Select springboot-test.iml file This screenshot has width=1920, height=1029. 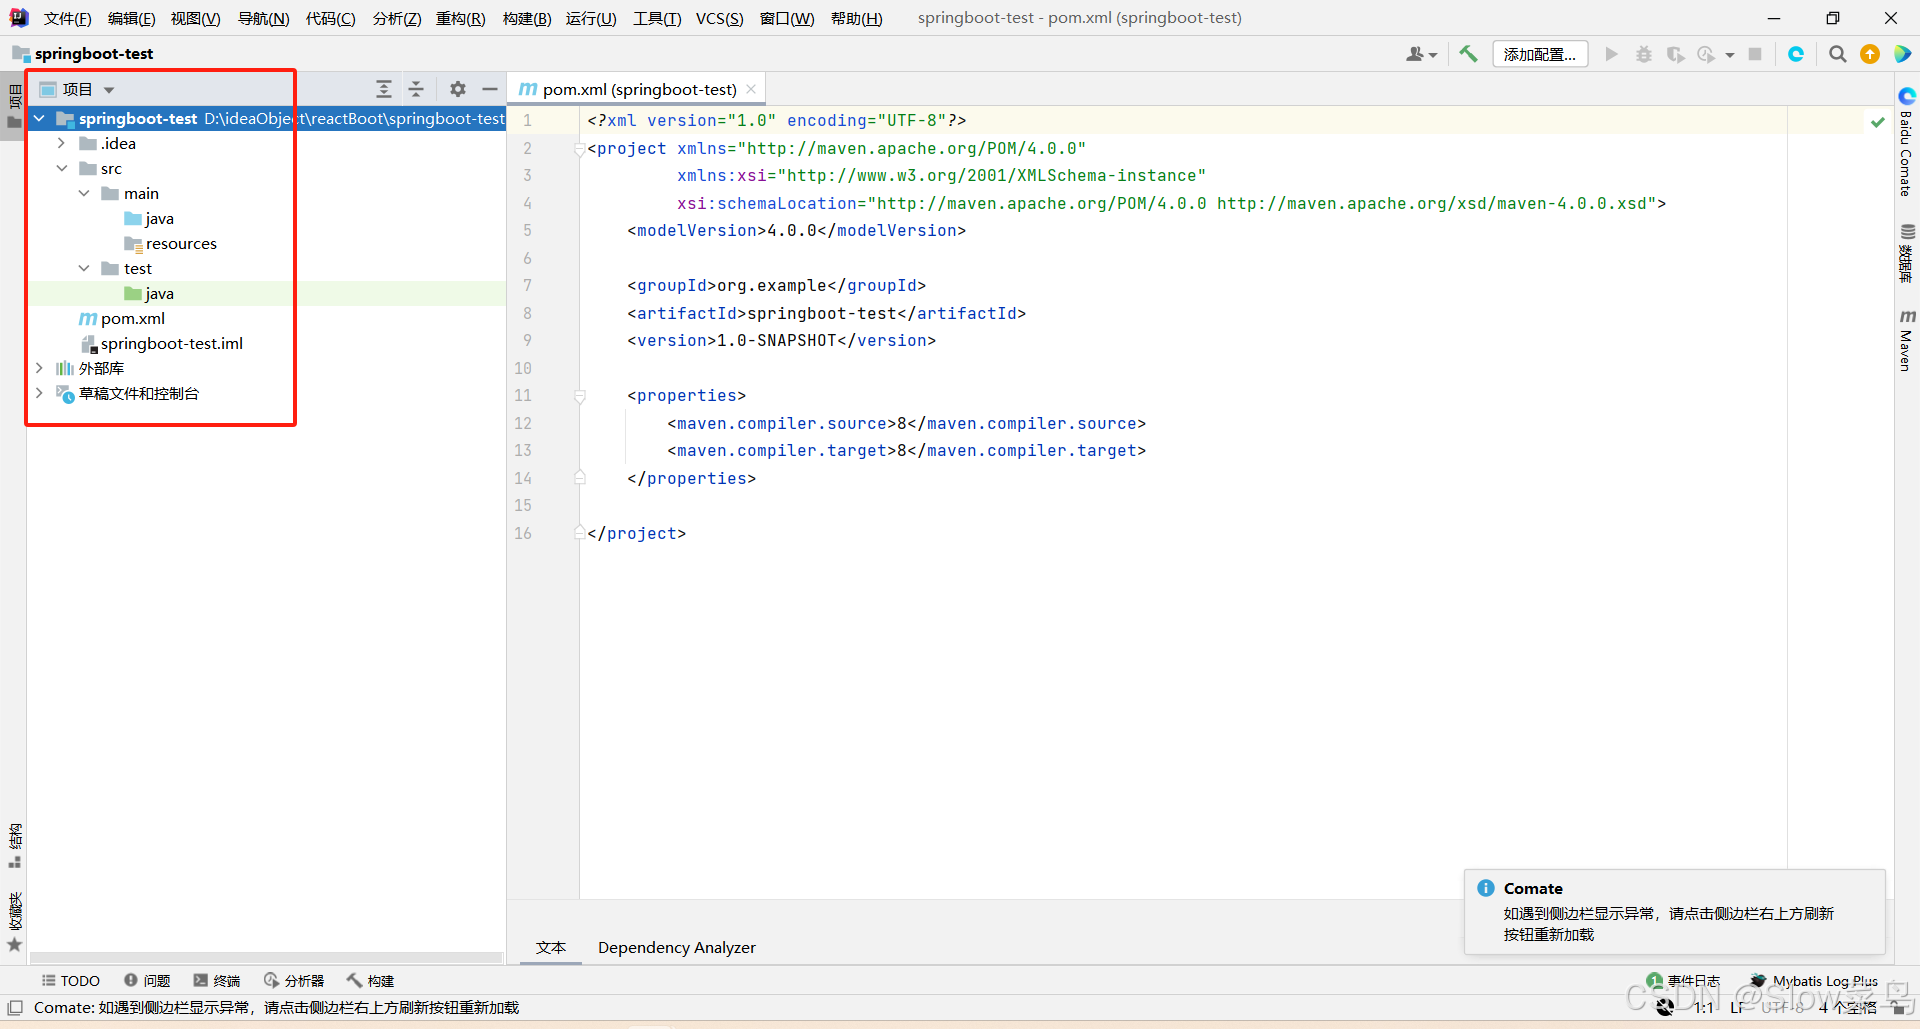pyautogui.click(x=161, y=343)
